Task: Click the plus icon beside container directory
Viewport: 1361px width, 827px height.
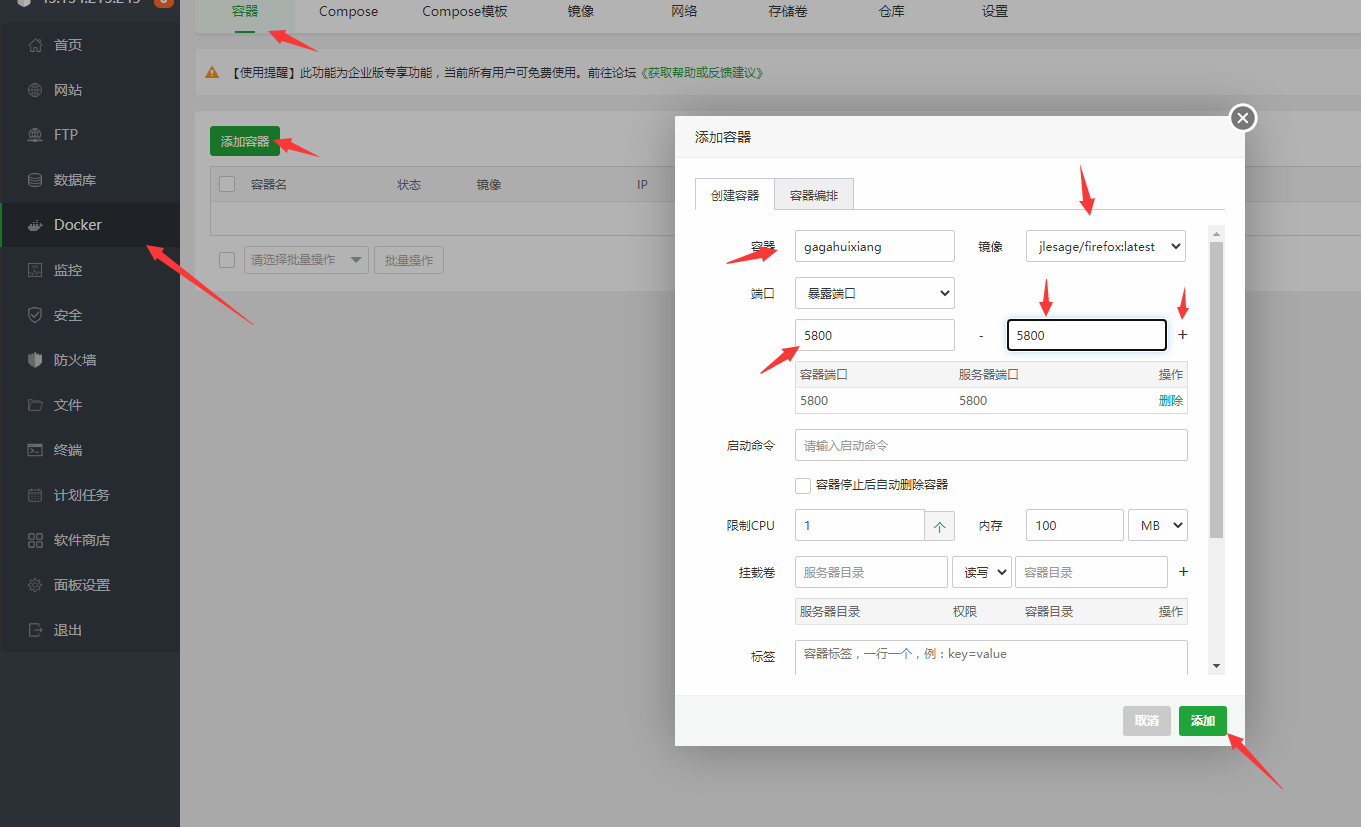Action: [1183, 572]
